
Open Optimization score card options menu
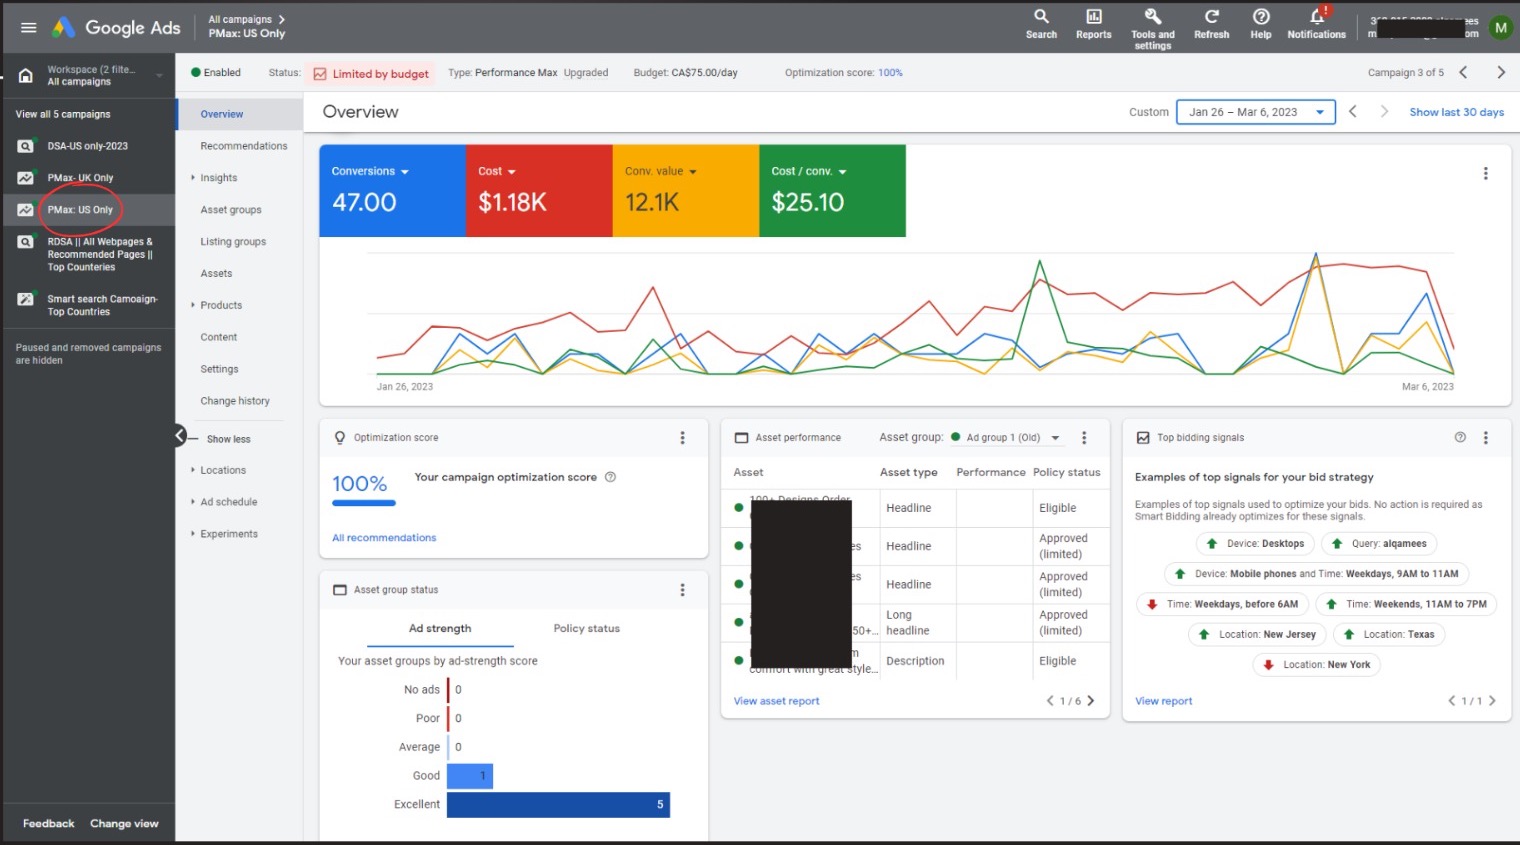point(683,438)
